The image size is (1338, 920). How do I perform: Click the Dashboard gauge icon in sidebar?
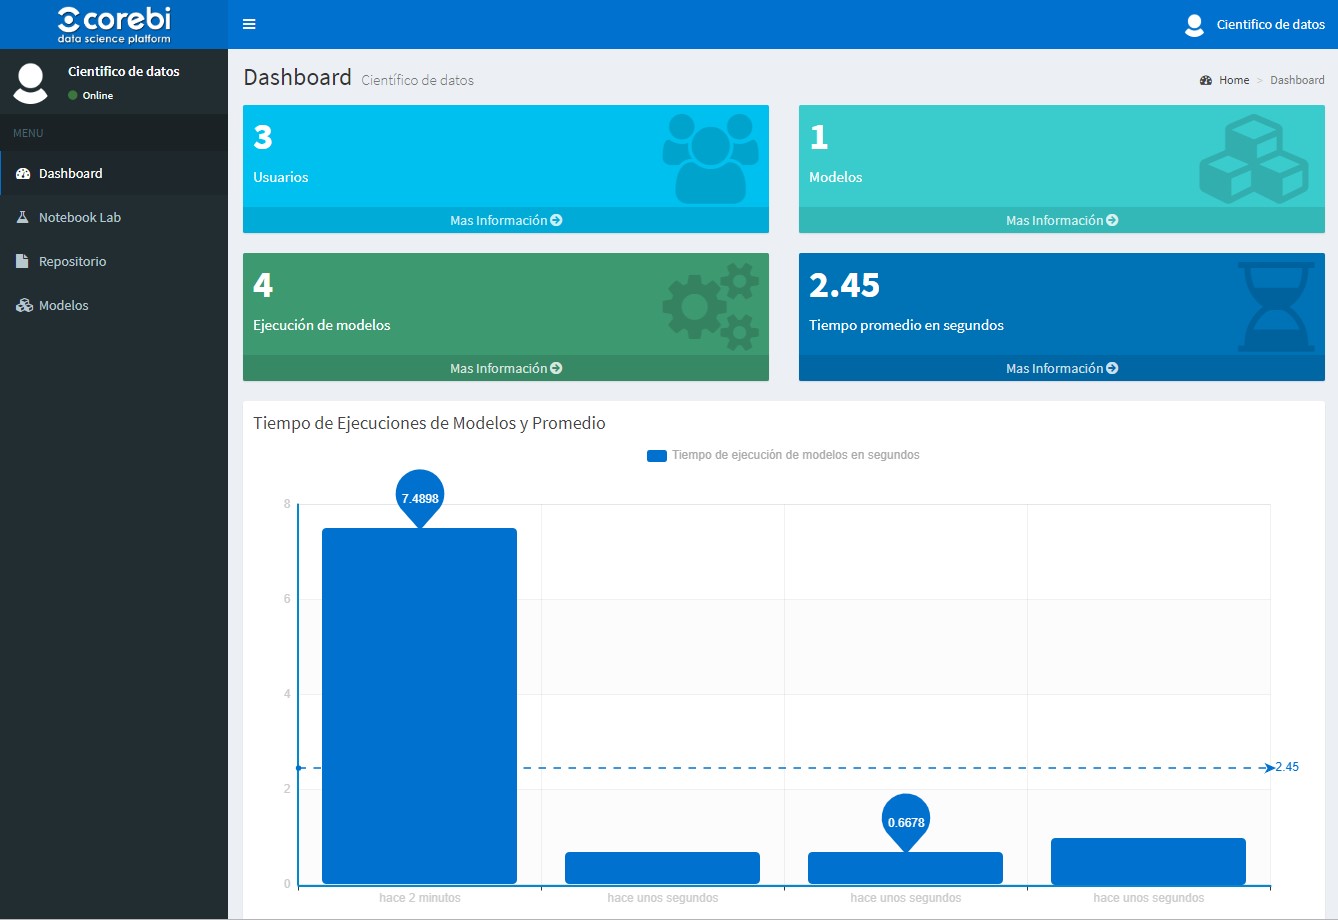point(23,174)
